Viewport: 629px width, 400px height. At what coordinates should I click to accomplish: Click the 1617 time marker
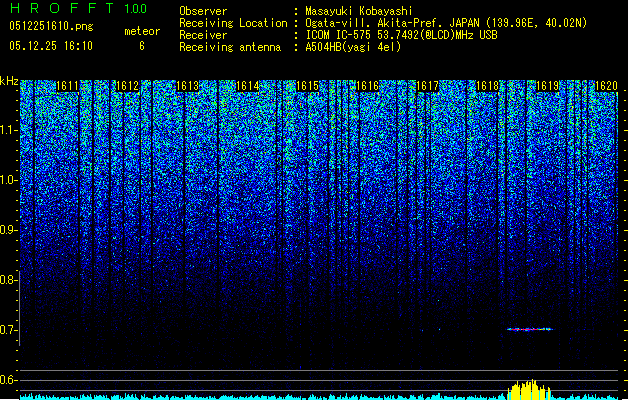(x=427, y=86)
